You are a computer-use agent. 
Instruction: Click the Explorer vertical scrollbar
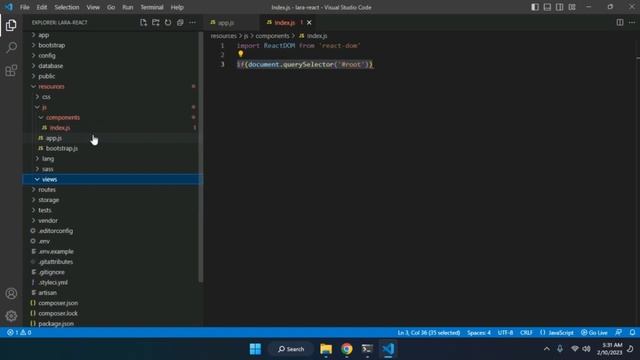[200, 157]
